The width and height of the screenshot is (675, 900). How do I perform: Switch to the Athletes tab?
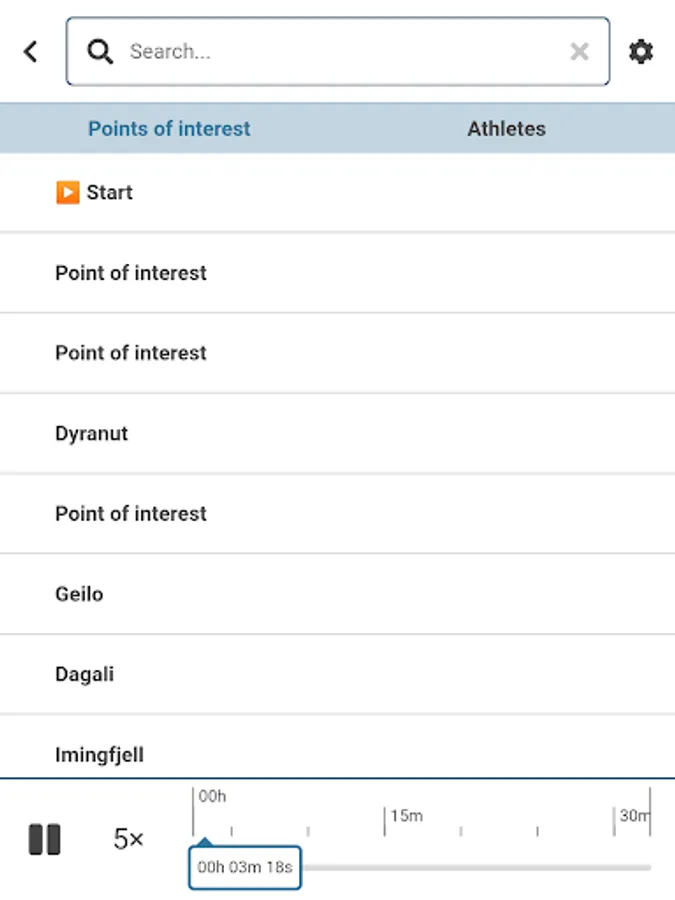coord(506,129)
